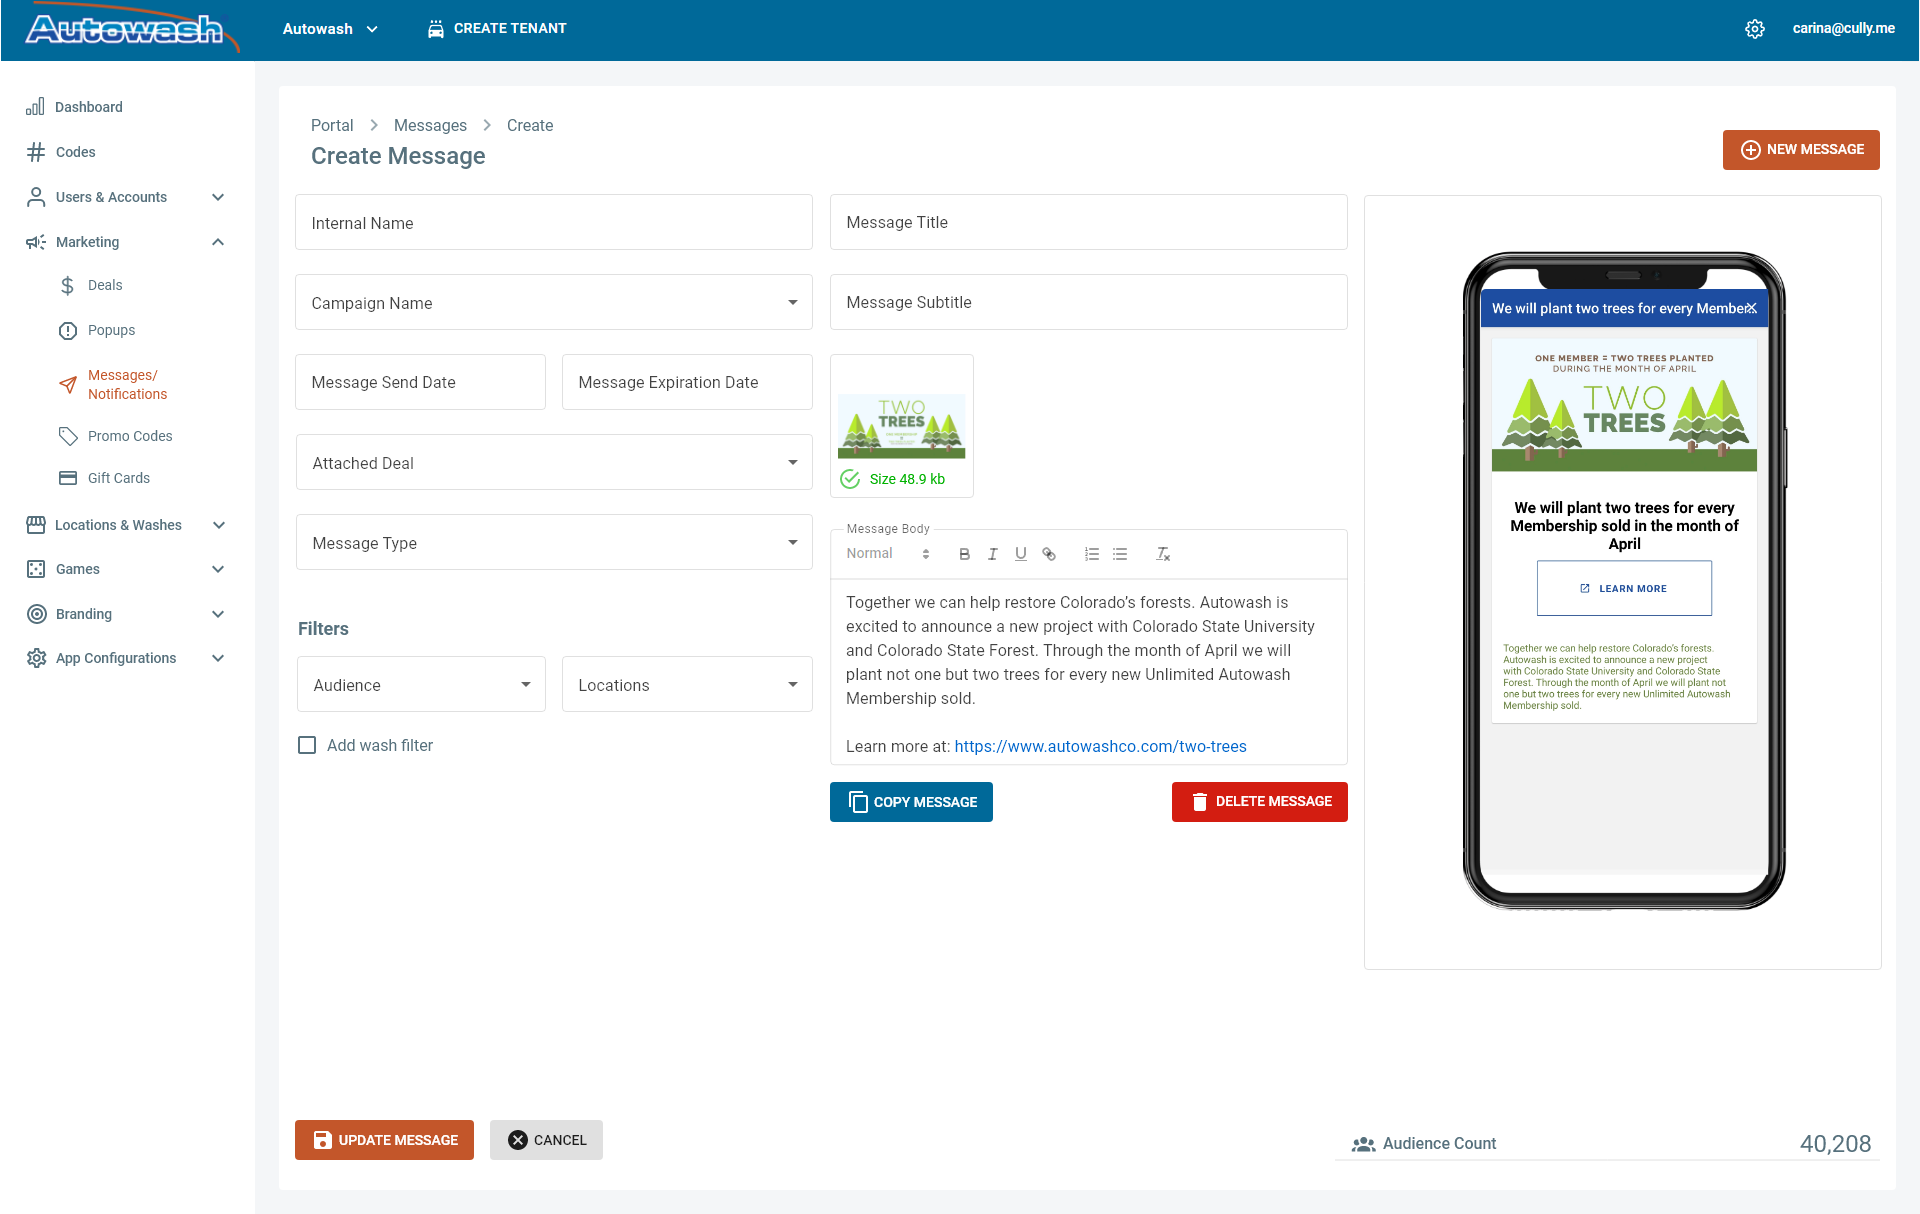Open the carina@cully.me account menu

point(1843,28)
